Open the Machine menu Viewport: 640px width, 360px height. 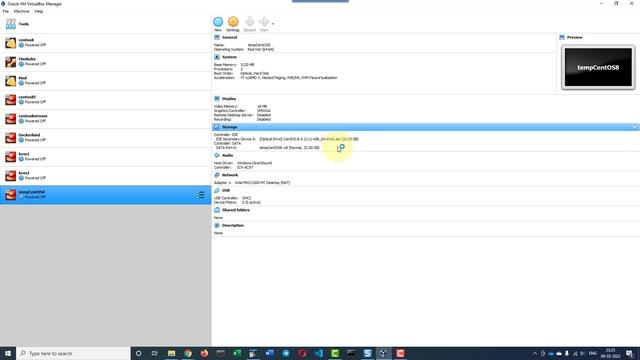click(22, 11)
